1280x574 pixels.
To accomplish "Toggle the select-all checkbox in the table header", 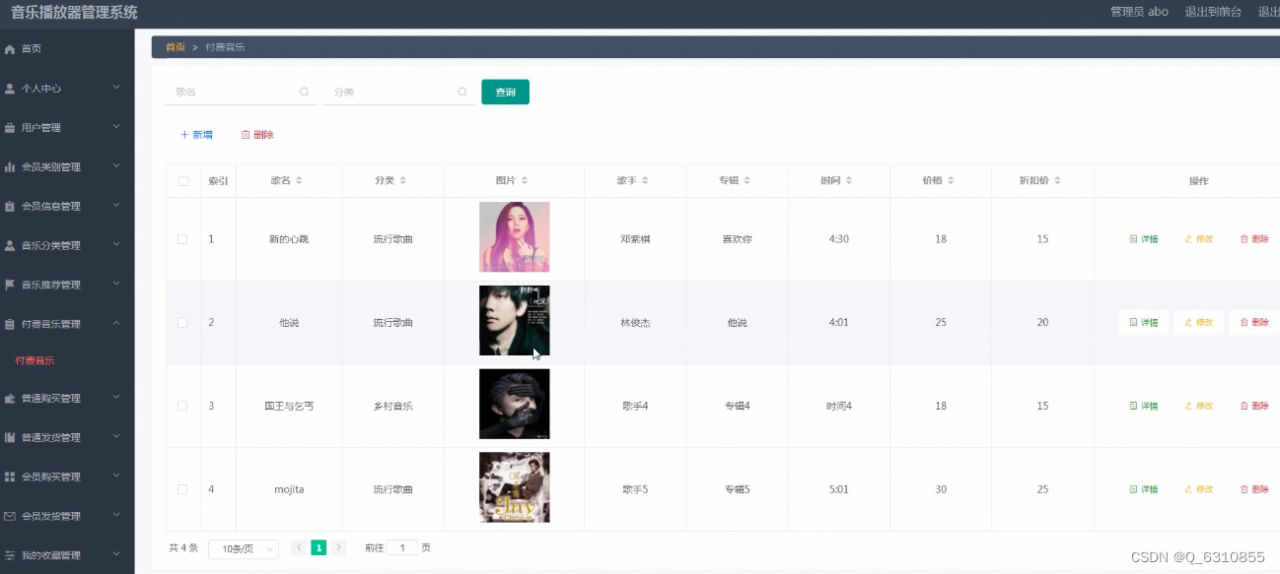I will pyautogui.click(x=182, y=181).
